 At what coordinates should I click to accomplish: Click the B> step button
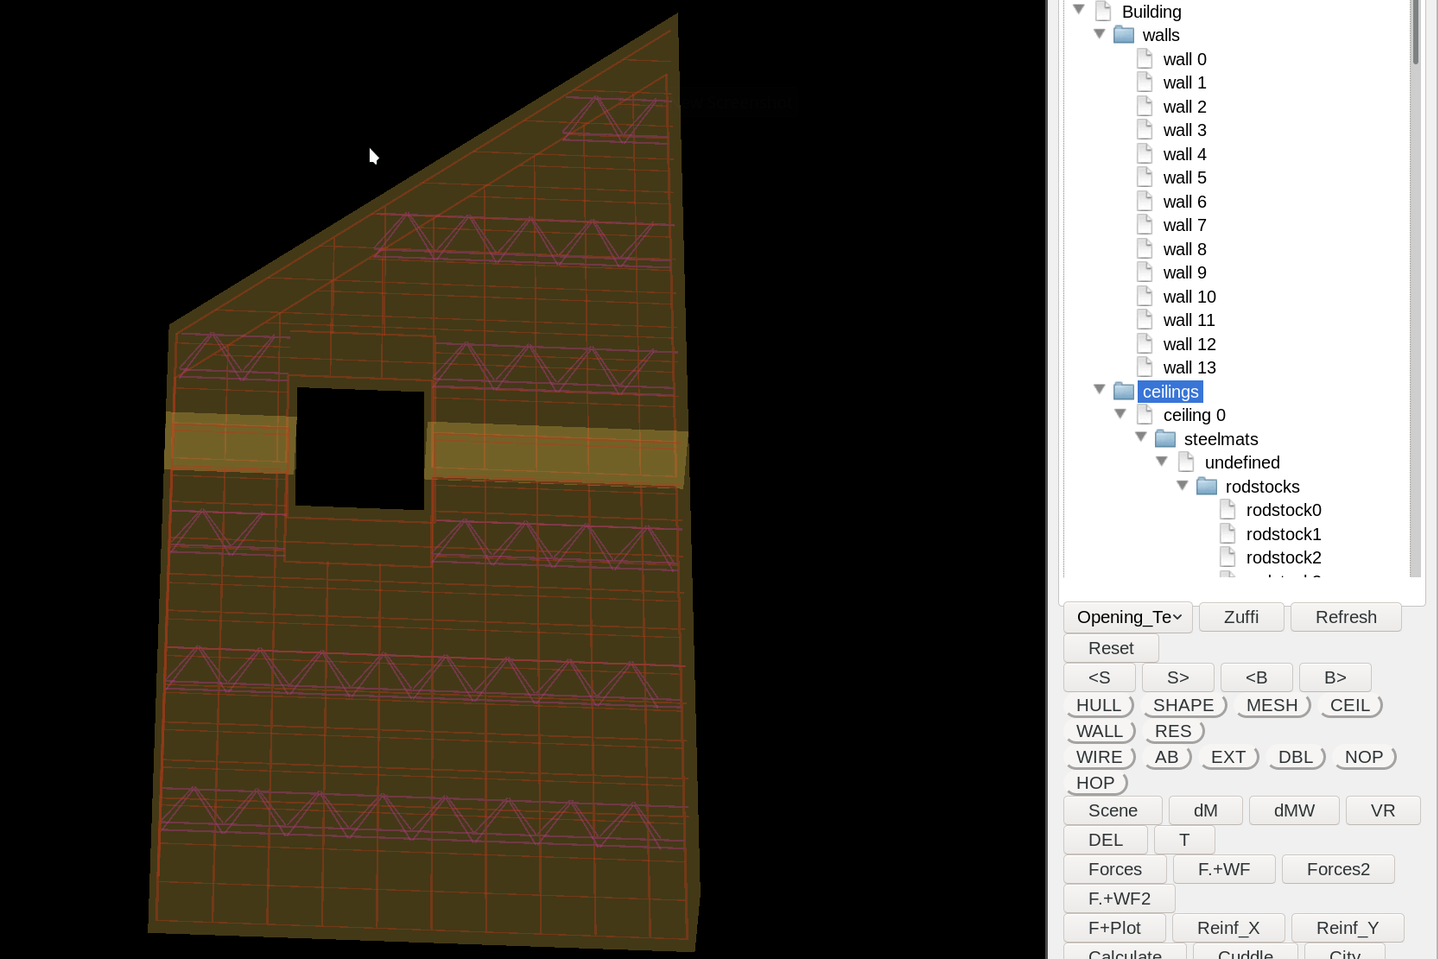pyautogui.click(x=1335, y=677)
